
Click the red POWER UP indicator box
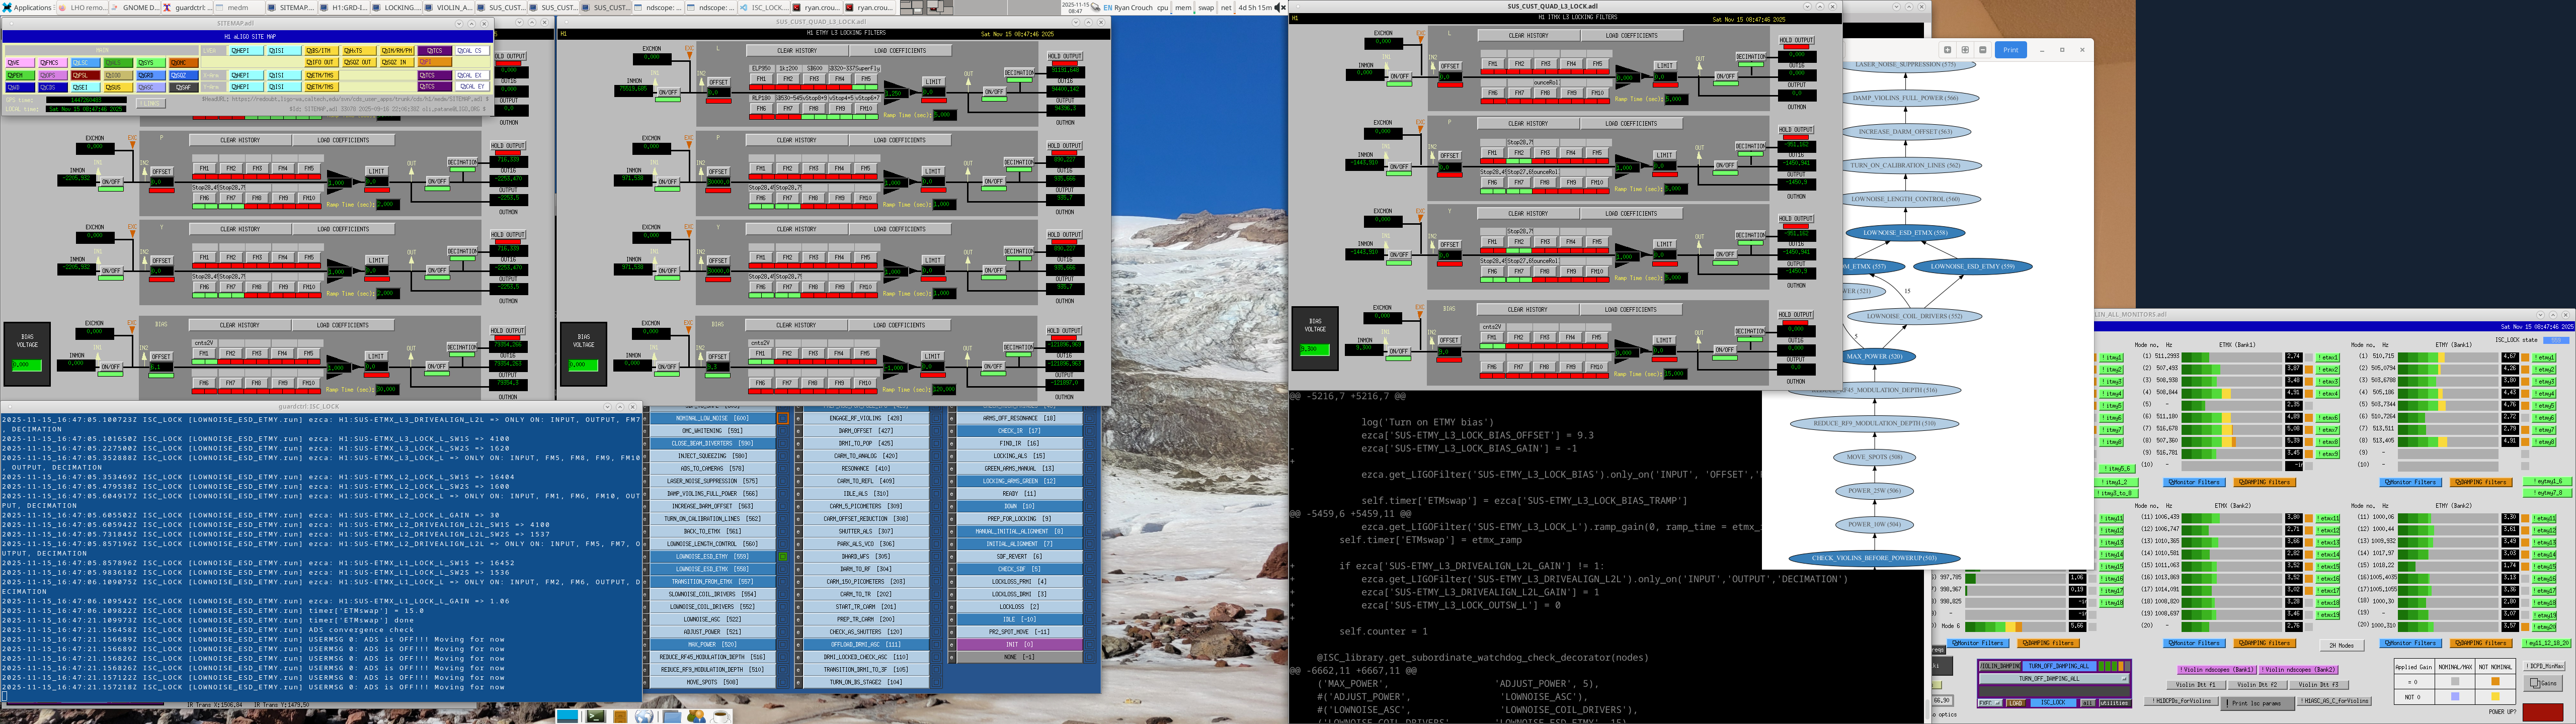(2543, 712)
